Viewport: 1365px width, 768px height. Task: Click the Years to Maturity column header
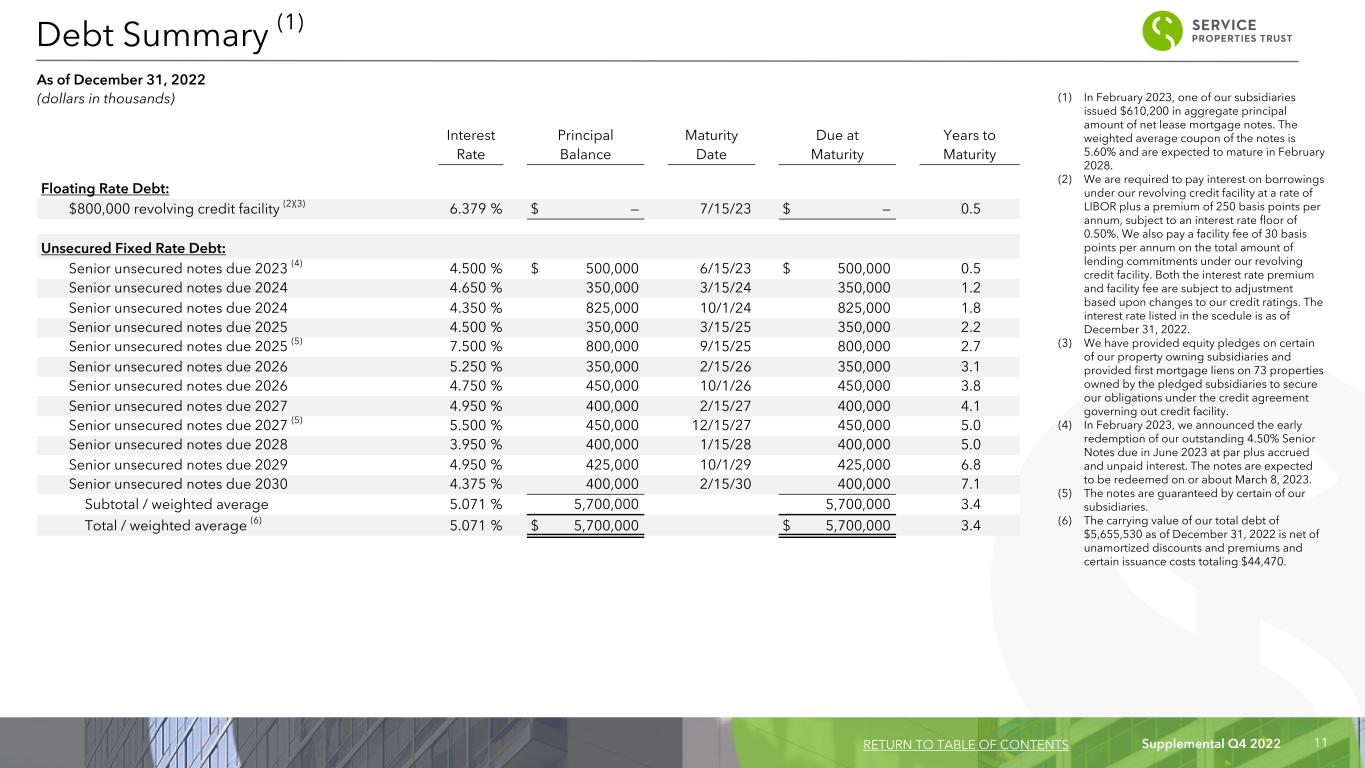tap(969, 145)
